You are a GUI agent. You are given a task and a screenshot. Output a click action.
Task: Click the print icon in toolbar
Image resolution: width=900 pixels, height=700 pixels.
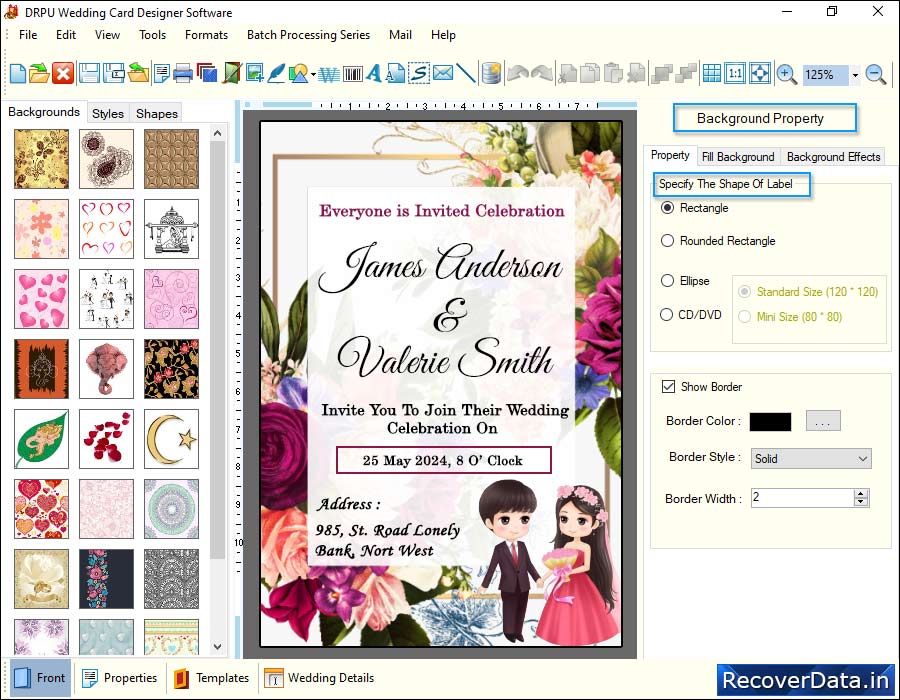[183, 73]
